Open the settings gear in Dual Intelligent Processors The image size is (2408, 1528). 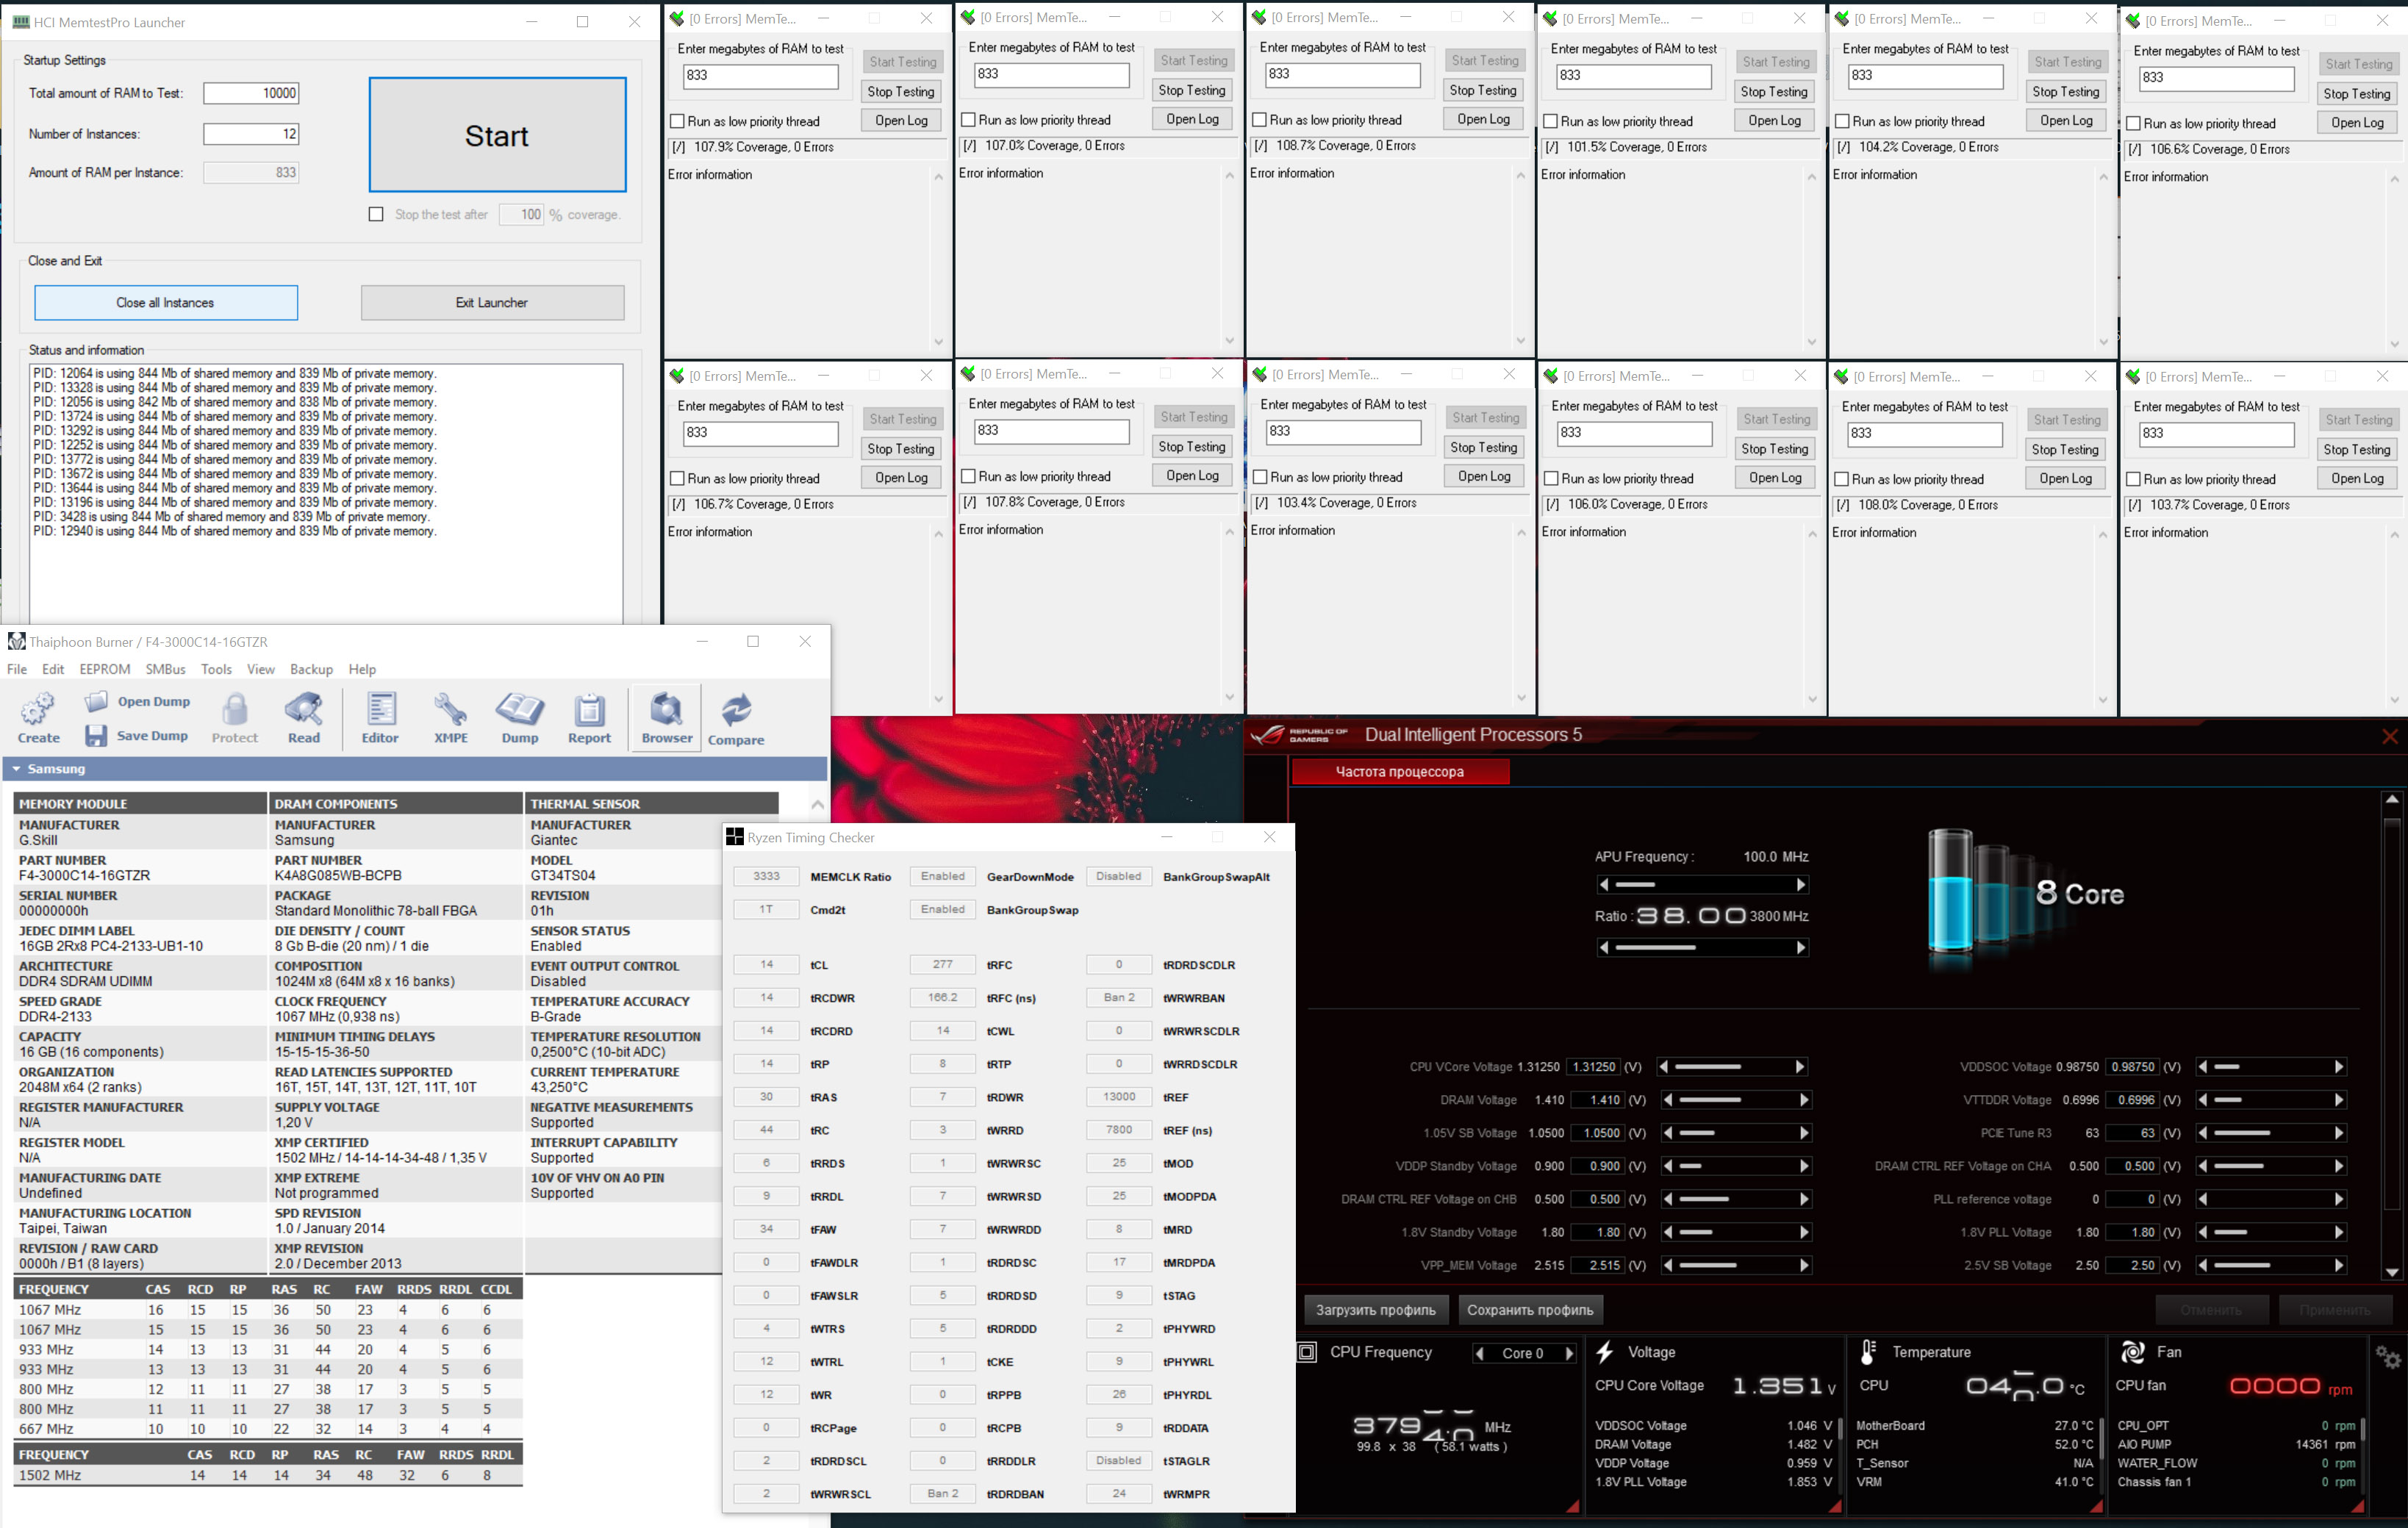click(x=2388, y=1356)
